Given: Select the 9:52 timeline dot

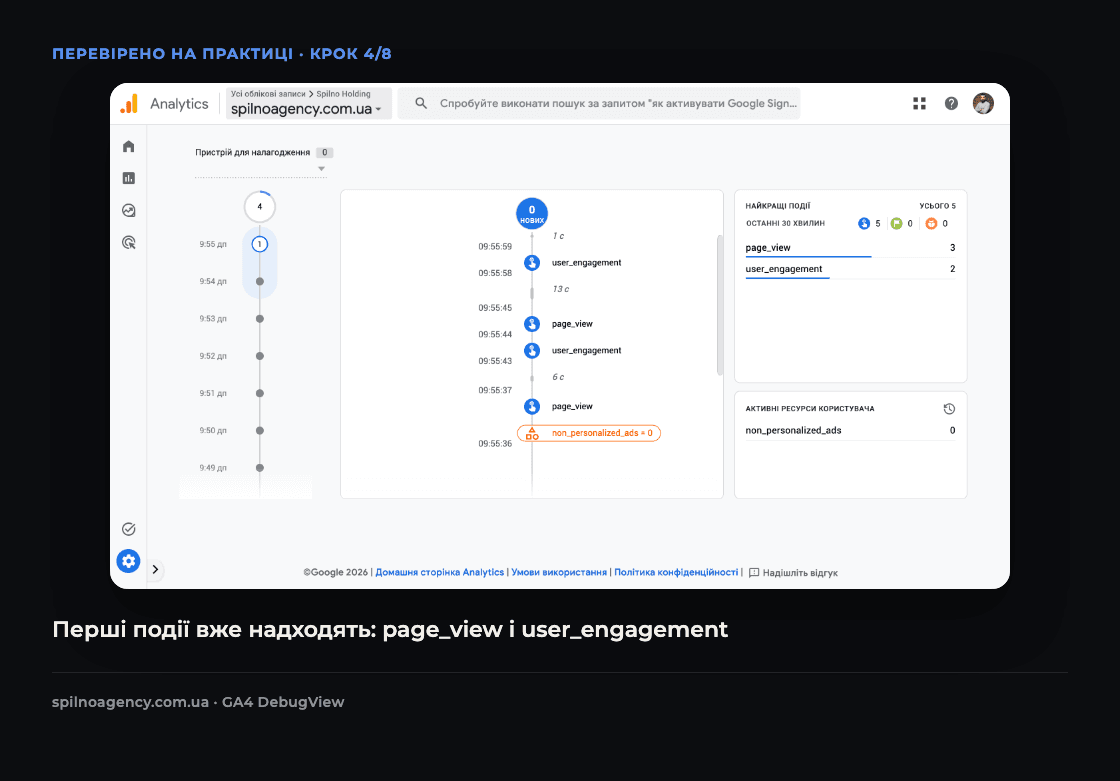Looking at the screenshot, I should [x=260, y=356].
